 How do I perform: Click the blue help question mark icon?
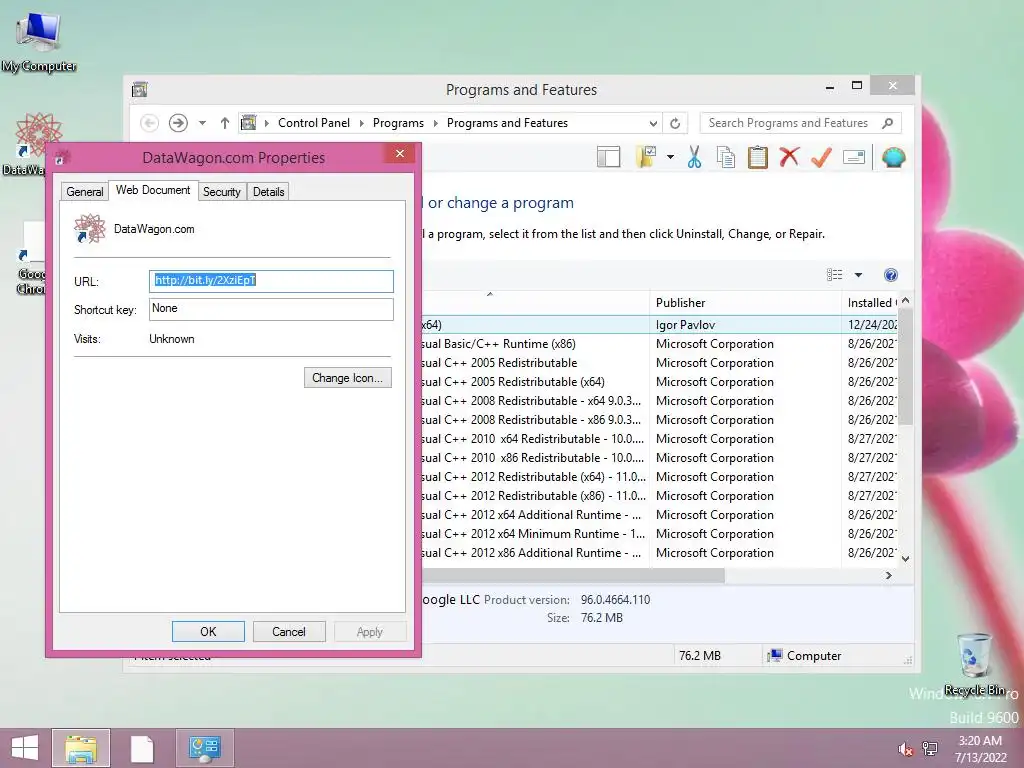(x=890, y=275)
